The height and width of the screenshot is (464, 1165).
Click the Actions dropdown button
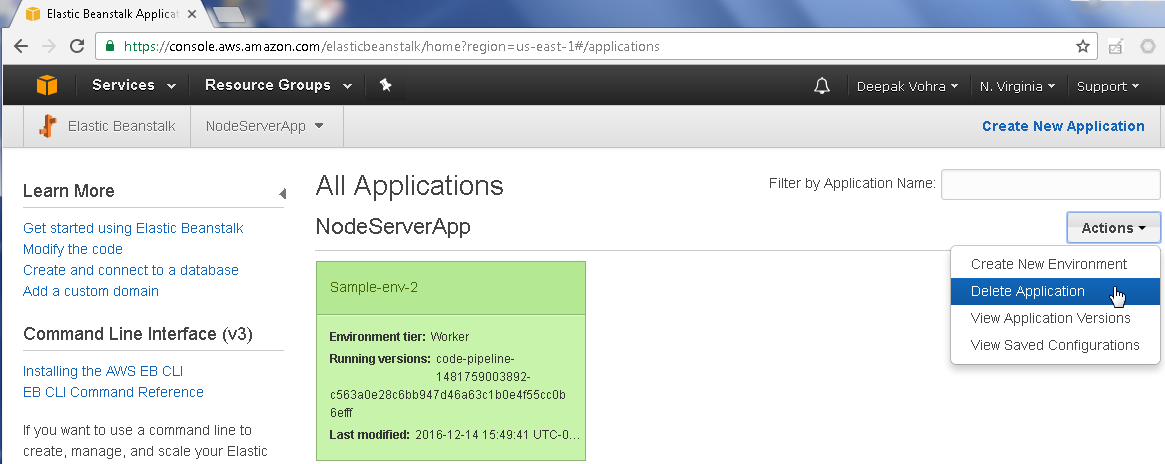tap(1113, 228)
